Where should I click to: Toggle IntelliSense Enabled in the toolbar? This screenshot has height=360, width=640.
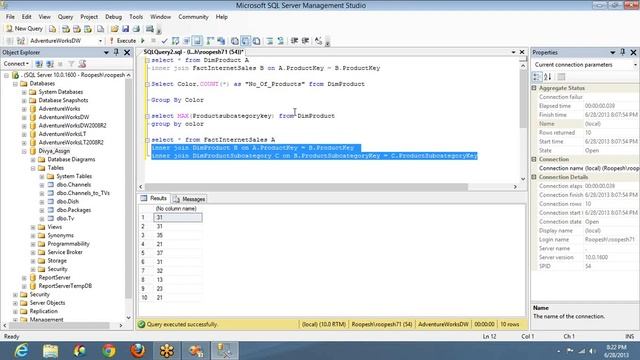pos(198,41)
